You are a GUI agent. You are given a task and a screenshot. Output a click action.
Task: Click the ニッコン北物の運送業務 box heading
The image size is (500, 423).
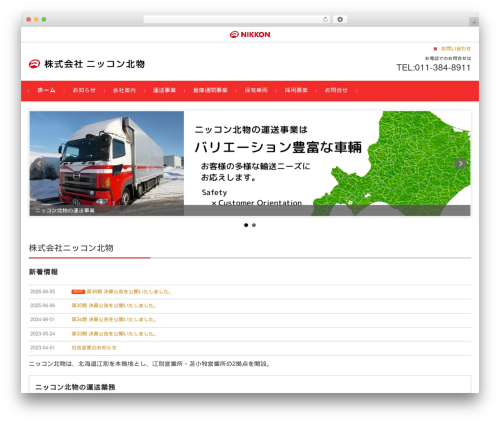(75, 387)
